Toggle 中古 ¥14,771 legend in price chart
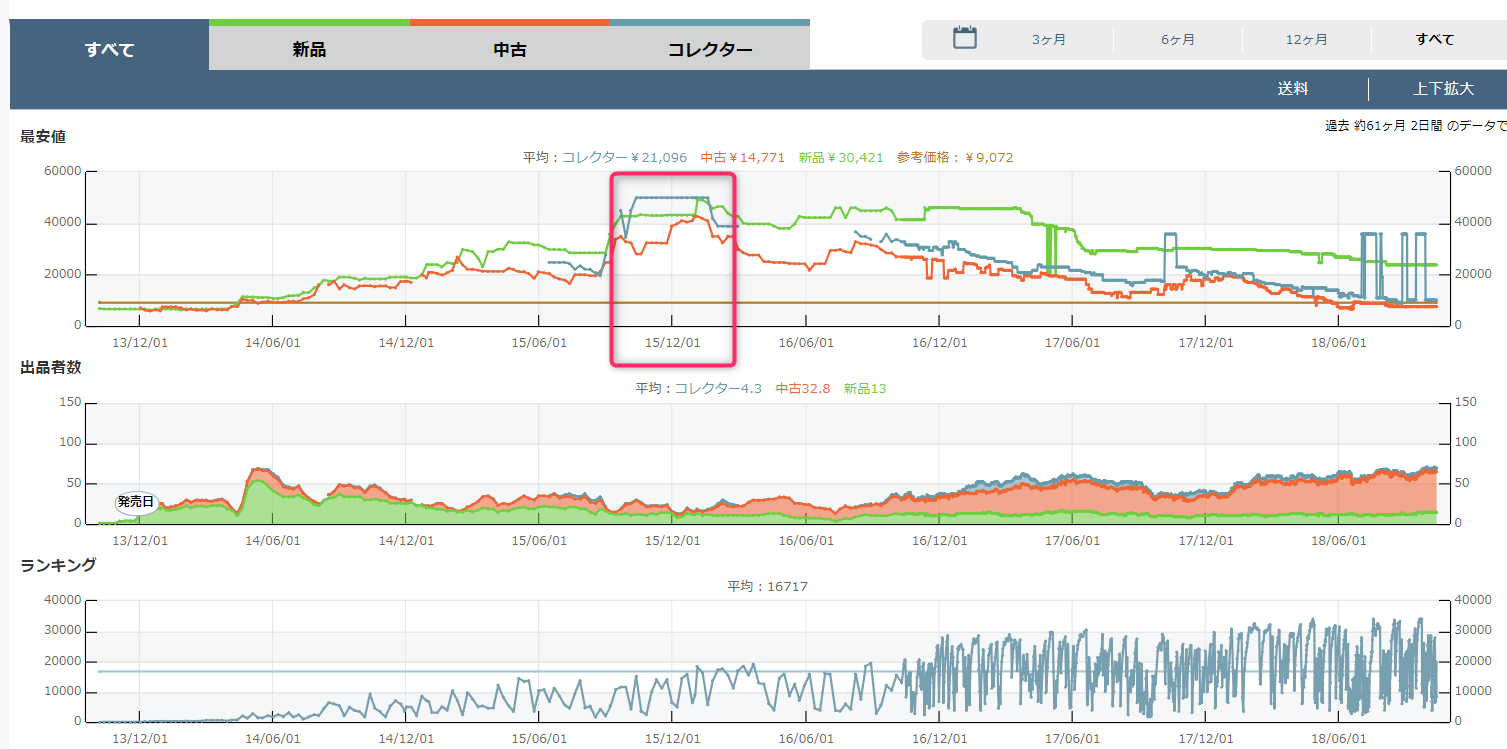Screen dimensions: 1507x749 pos(742,157)
